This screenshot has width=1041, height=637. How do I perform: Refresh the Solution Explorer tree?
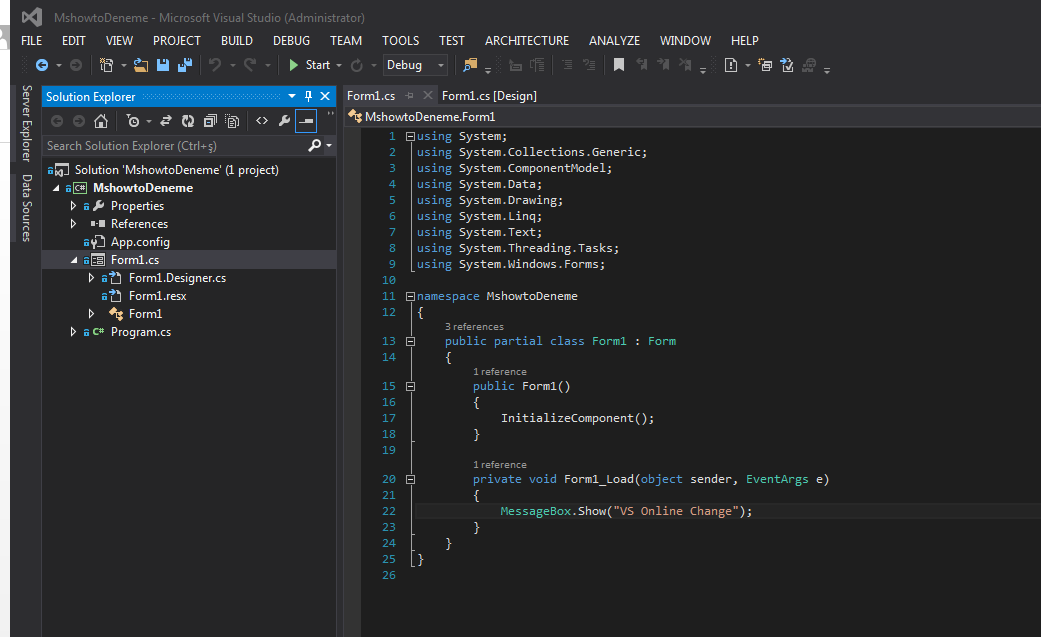click(188, 121)
